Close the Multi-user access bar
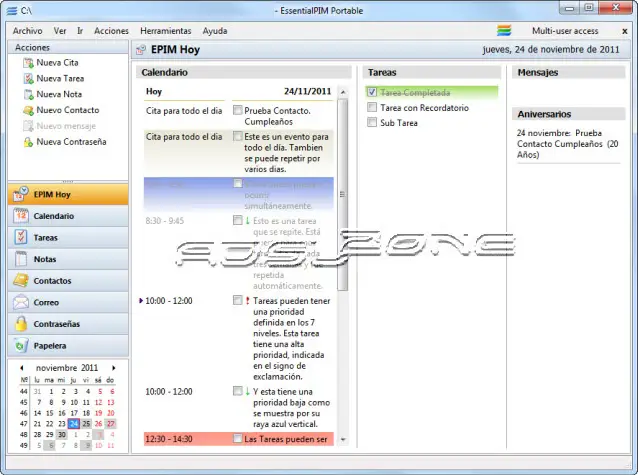This screenshot has width=638, height=475. pos(625,31)
